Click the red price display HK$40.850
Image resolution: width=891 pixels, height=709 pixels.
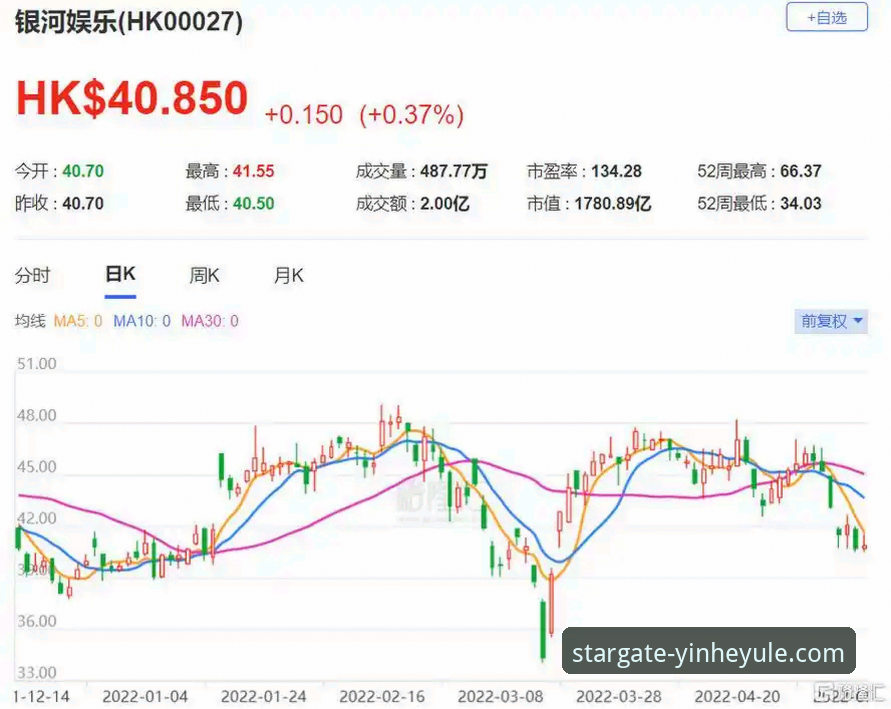coord(128,97)
